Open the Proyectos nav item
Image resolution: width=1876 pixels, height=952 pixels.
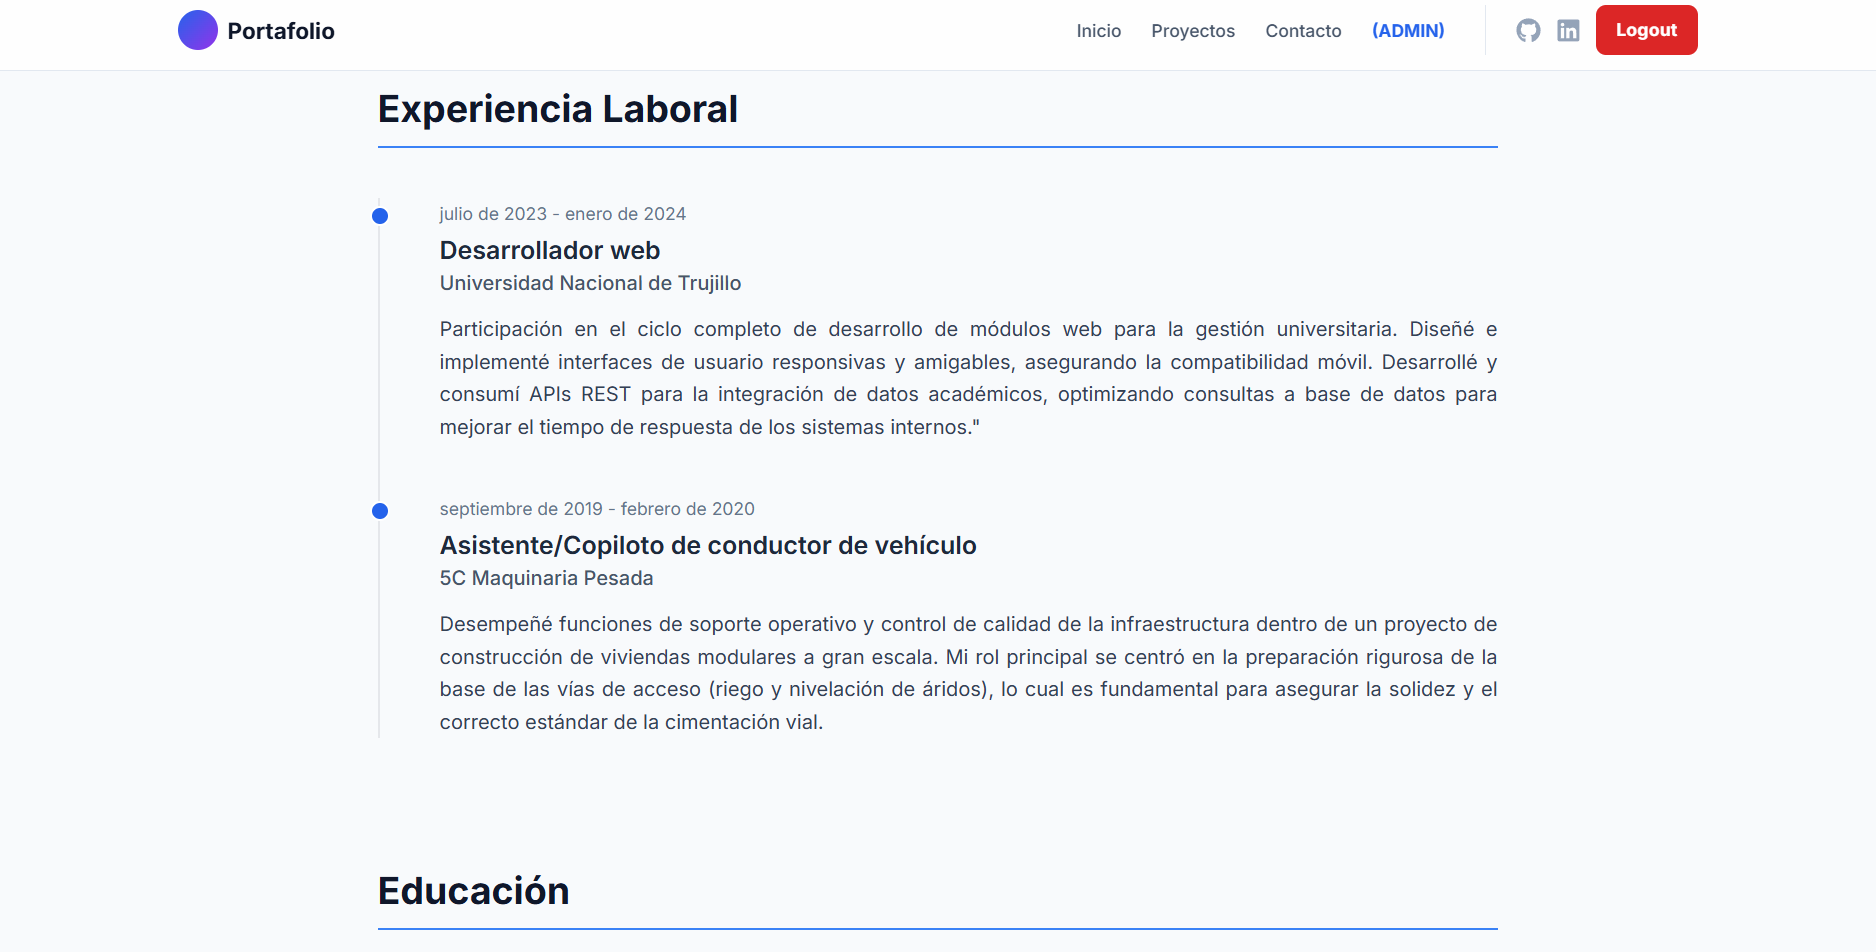pyautogui.click(x=1192, y=31)
